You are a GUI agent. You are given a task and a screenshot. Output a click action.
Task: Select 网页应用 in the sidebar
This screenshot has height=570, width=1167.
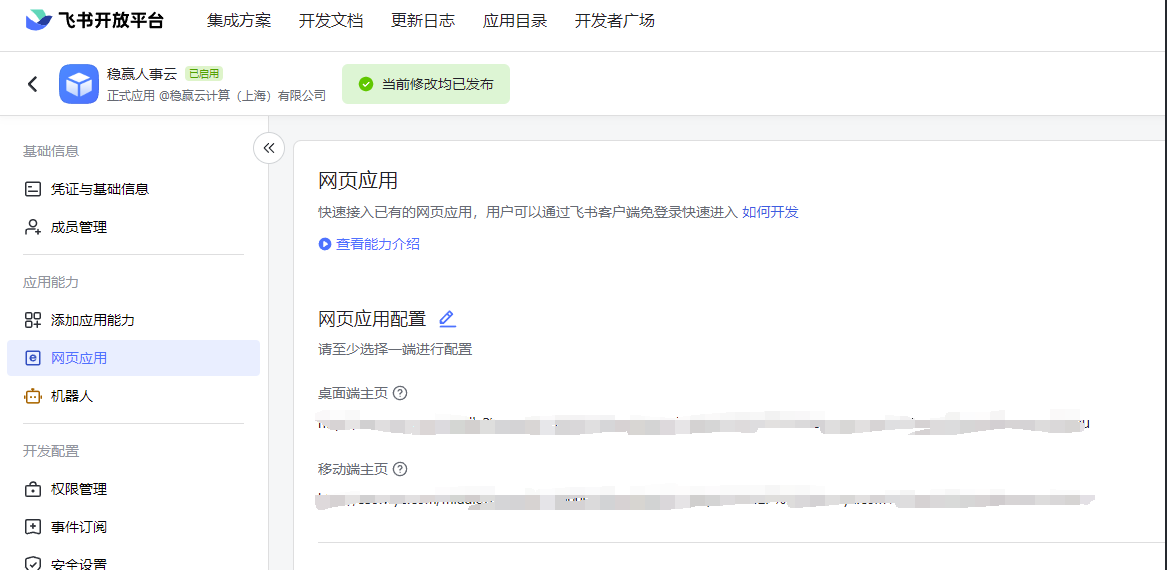(133, 358)
